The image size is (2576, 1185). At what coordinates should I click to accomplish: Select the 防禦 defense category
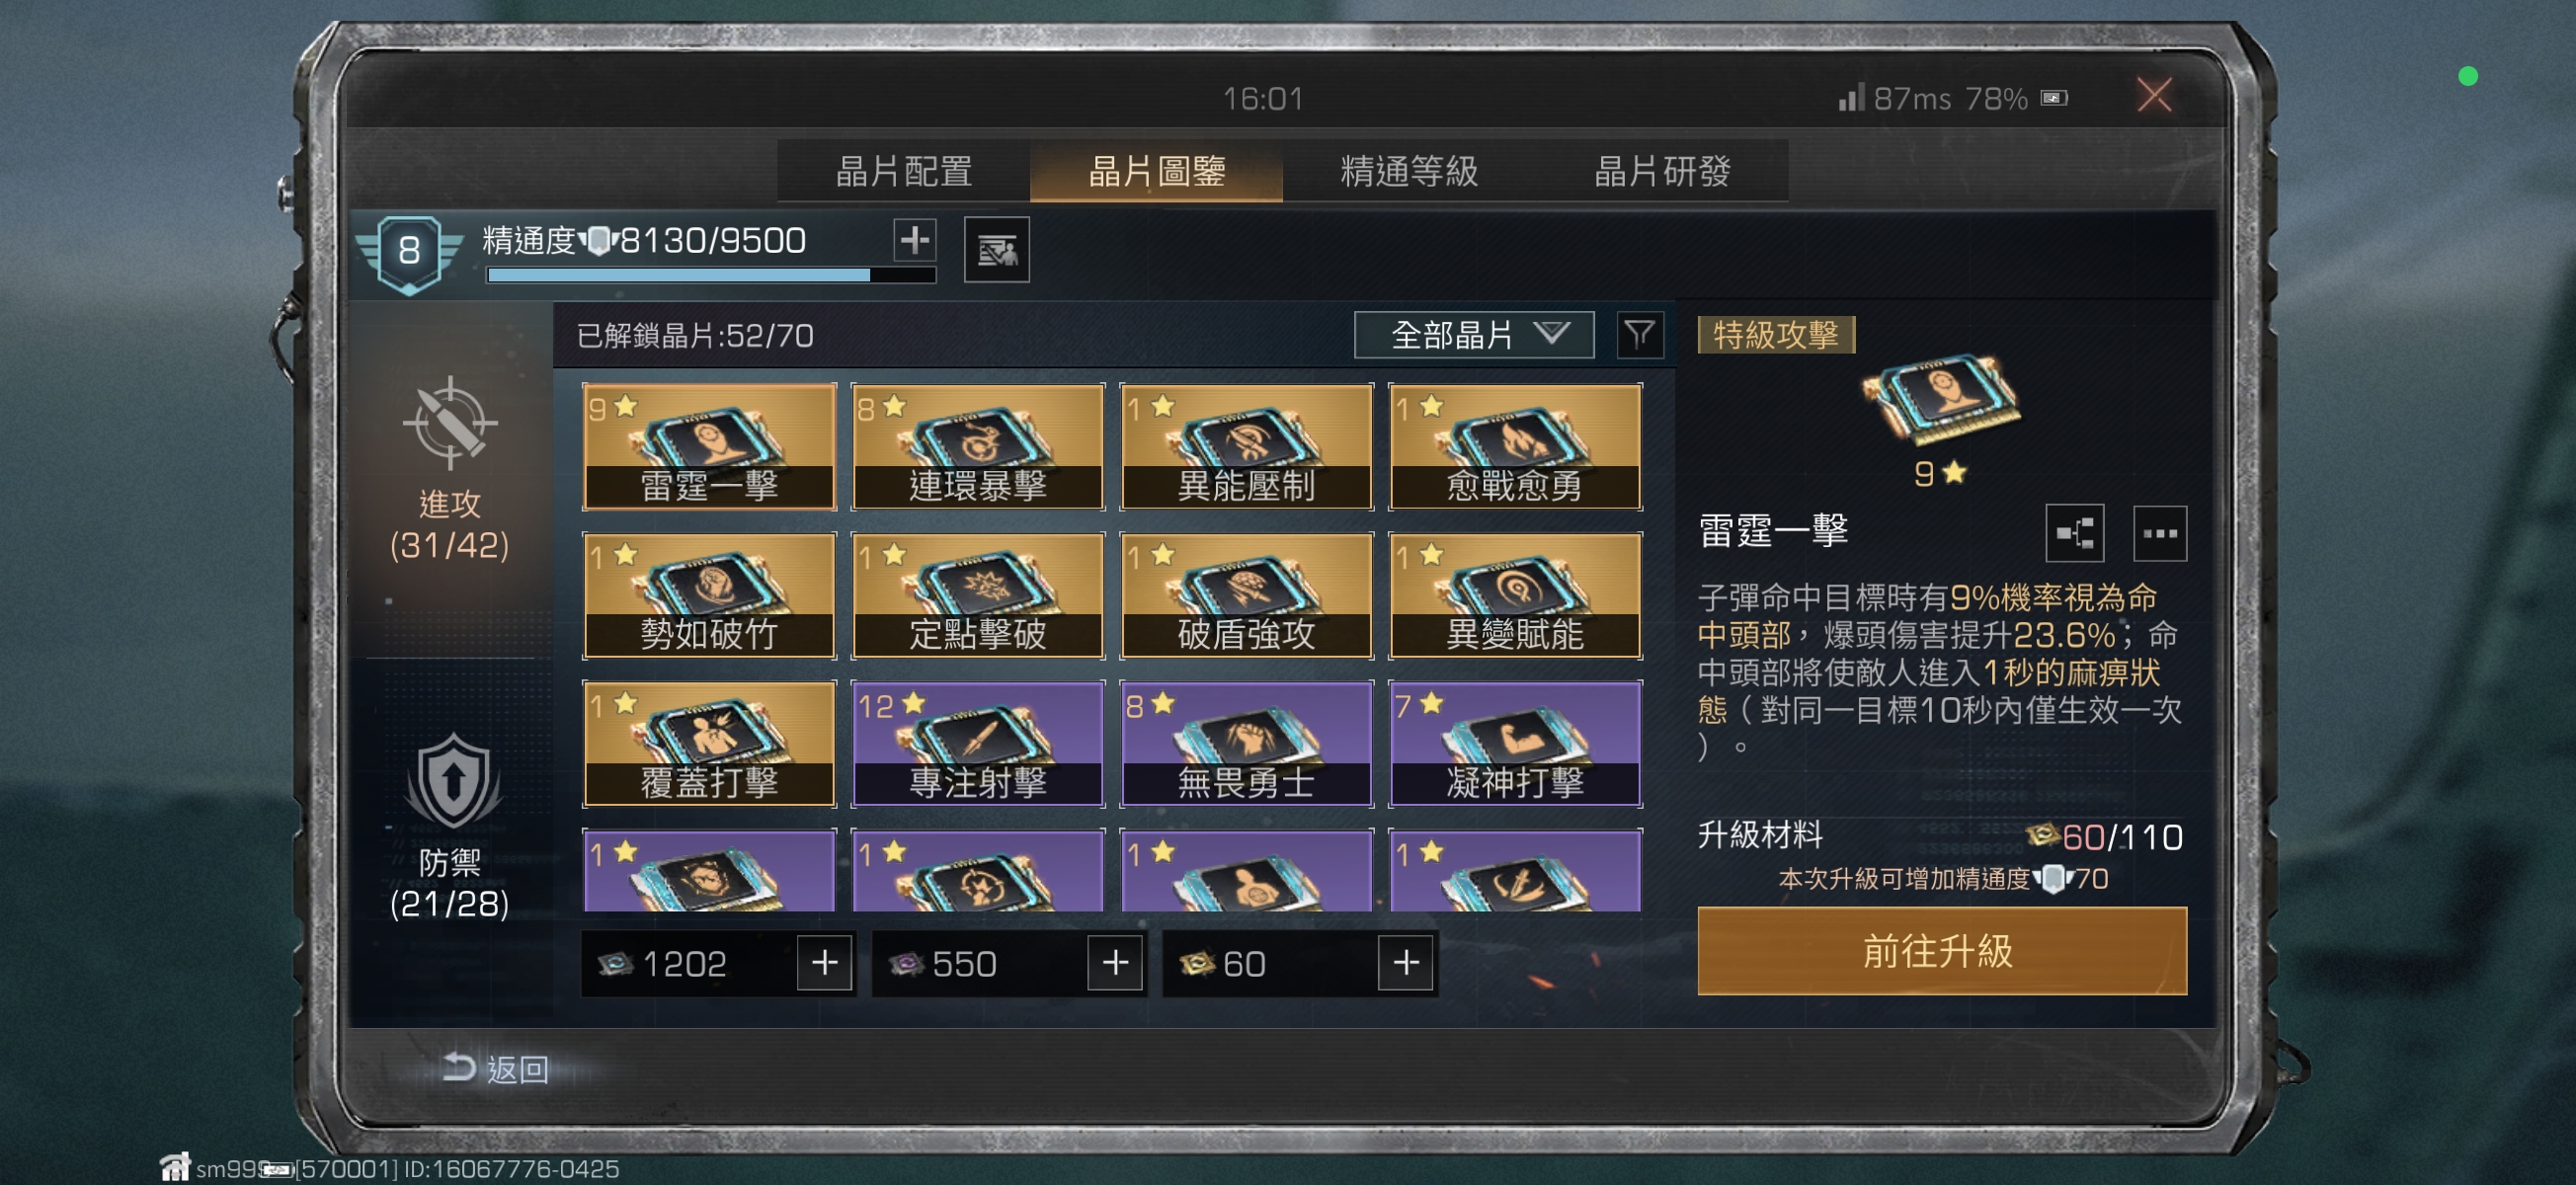coord(450,826)
